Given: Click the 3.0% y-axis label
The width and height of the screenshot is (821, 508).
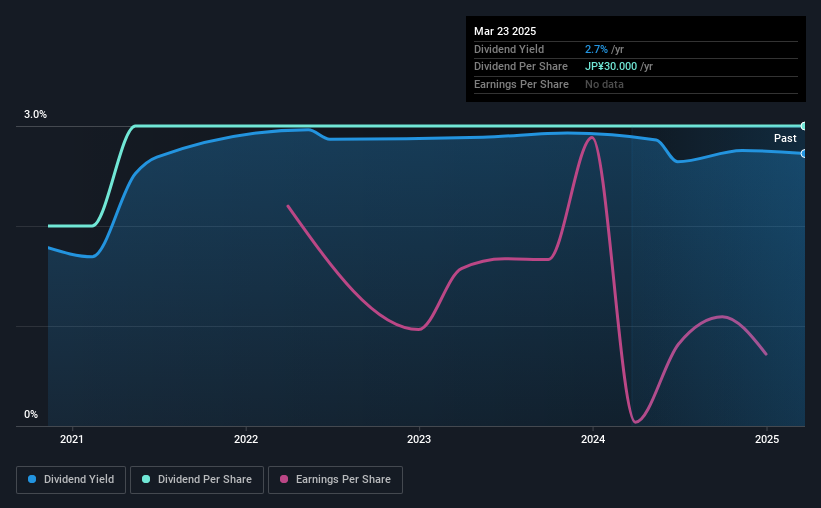Looking at the screenshot, I should 35,114.
